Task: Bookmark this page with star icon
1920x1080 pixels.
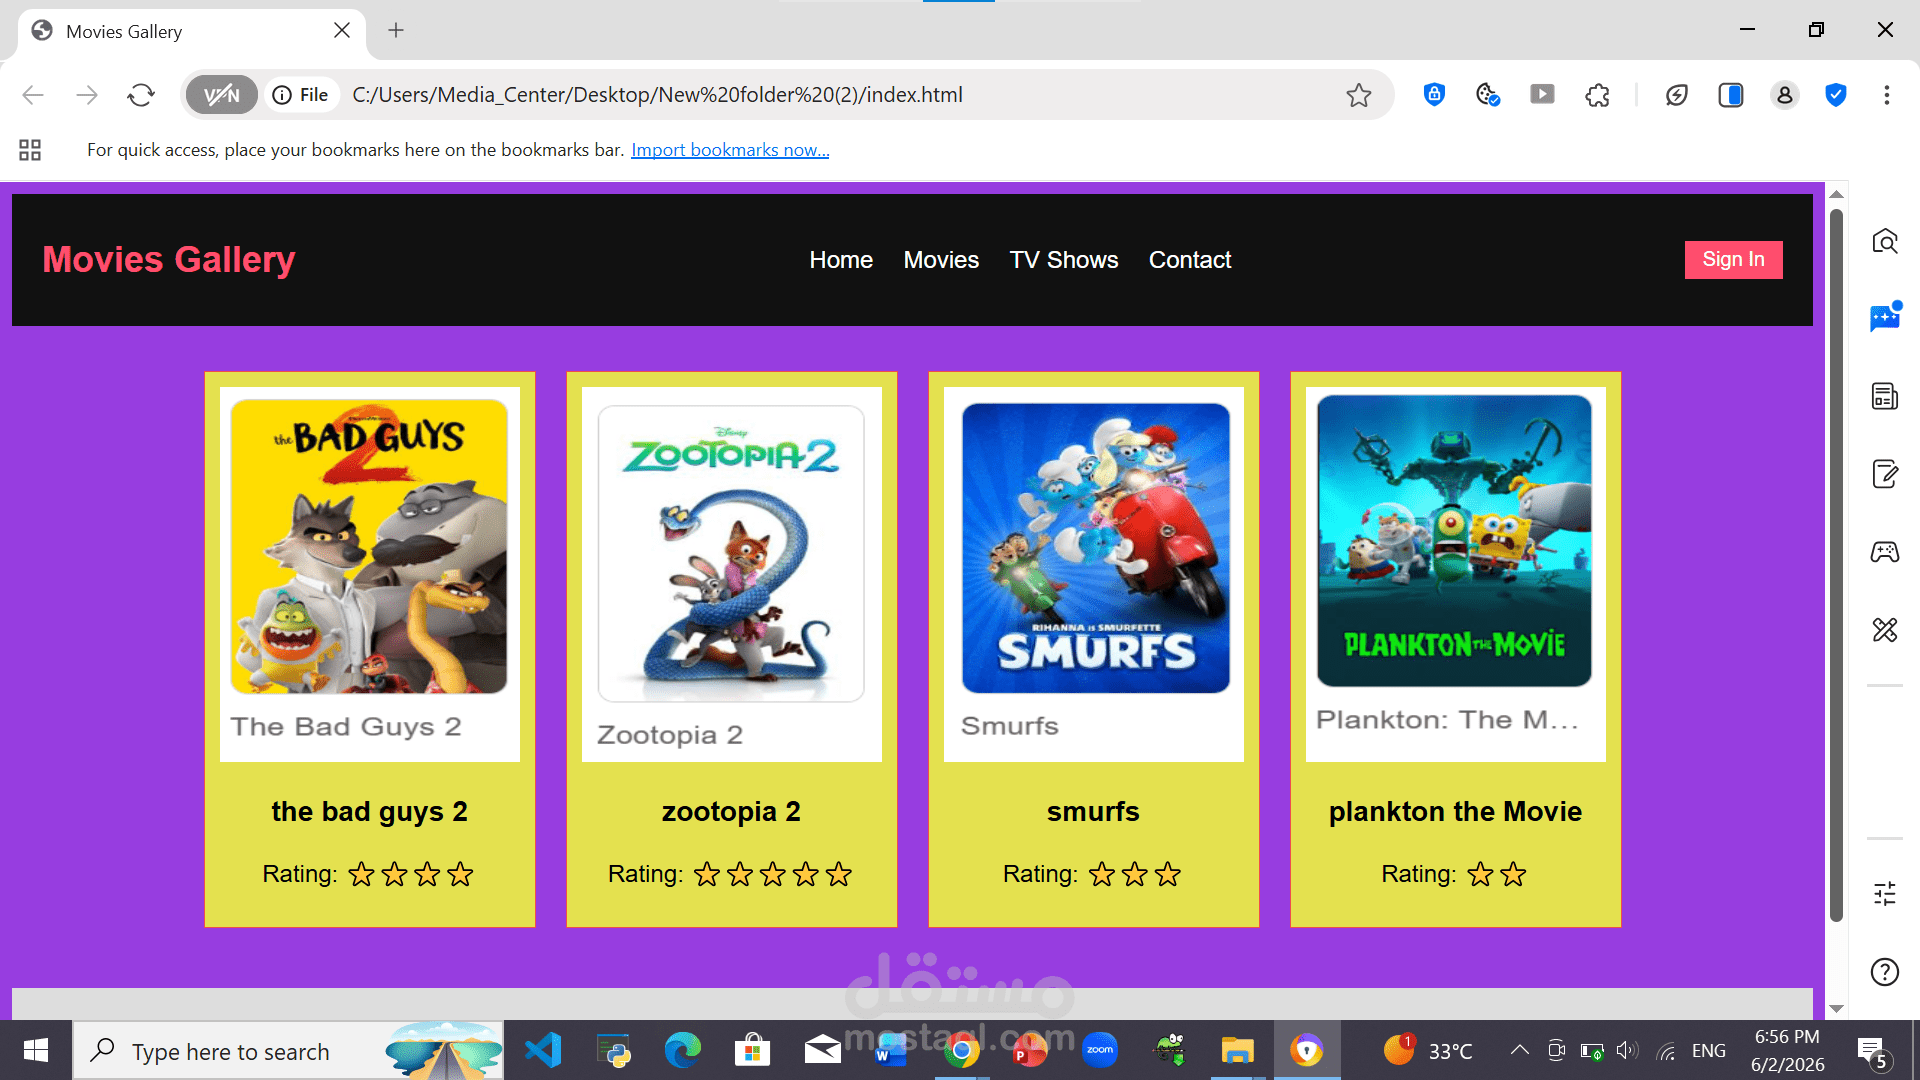Action: click(1358, 95)
